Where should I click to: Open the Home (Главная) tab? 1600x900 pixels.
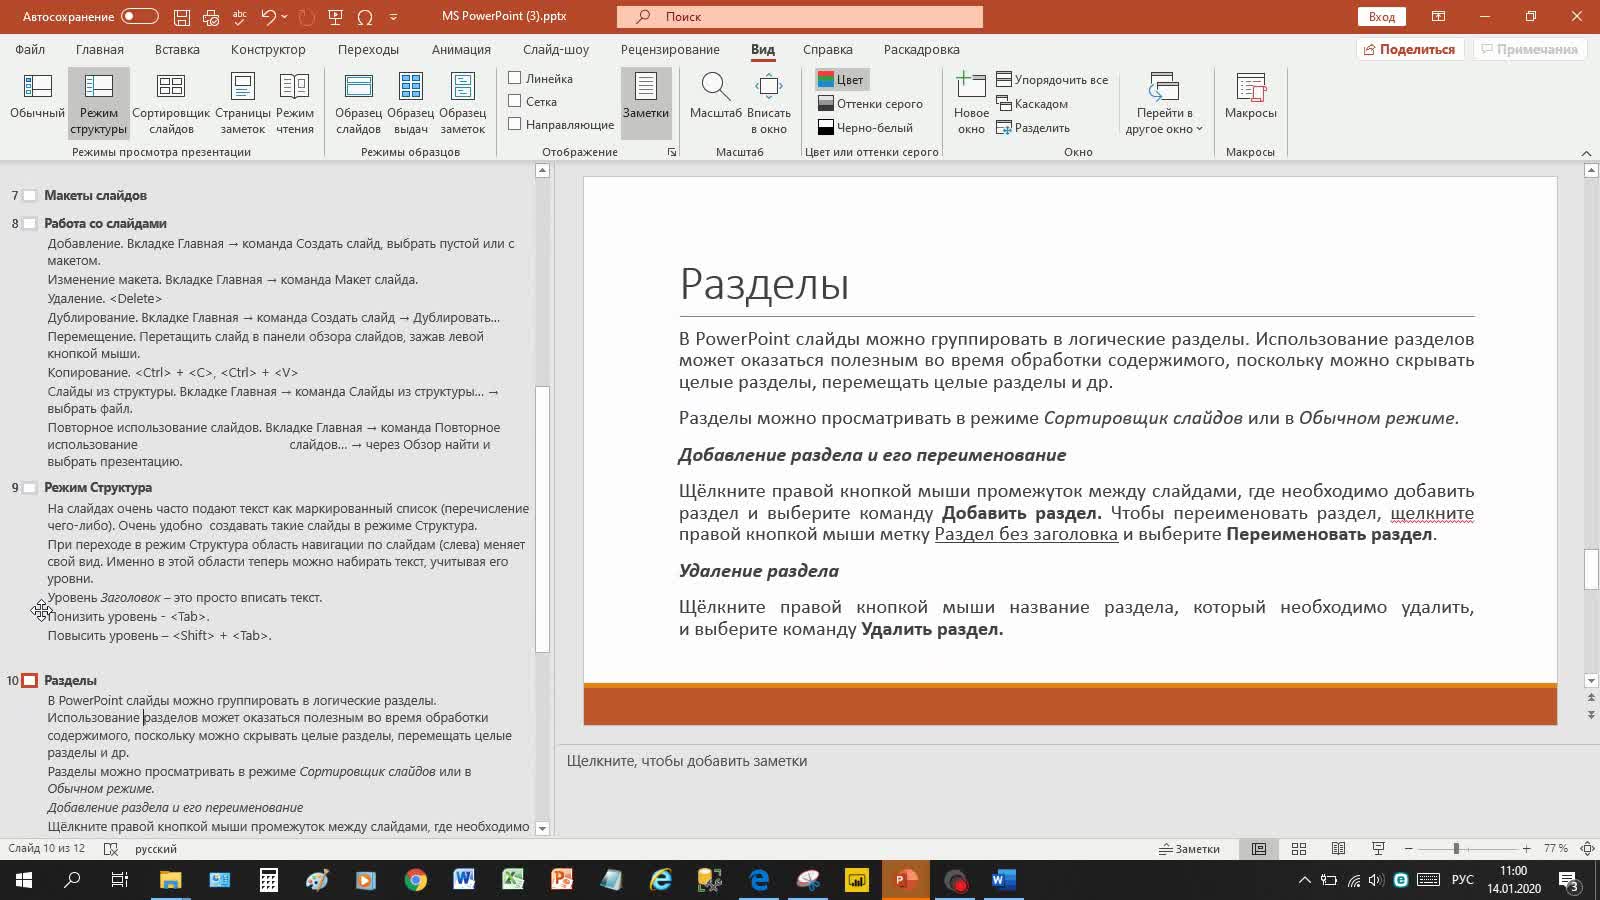tap(100, 49)
